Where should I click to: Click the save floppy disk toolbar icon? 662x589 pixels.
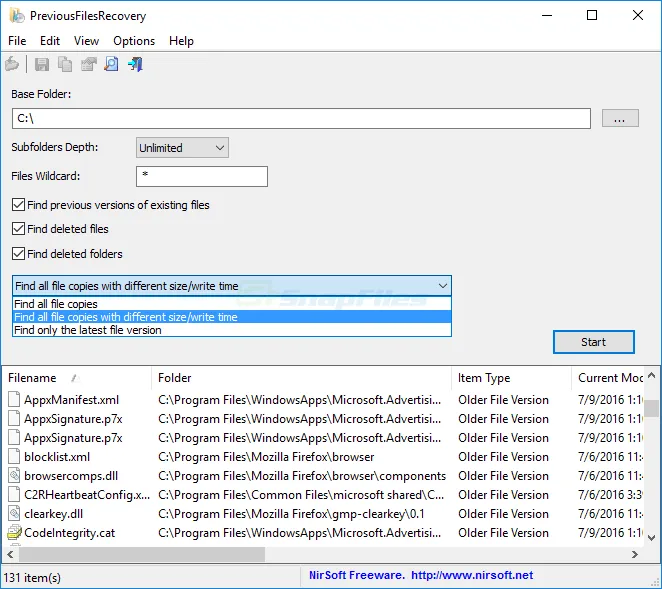coord(41,64)
